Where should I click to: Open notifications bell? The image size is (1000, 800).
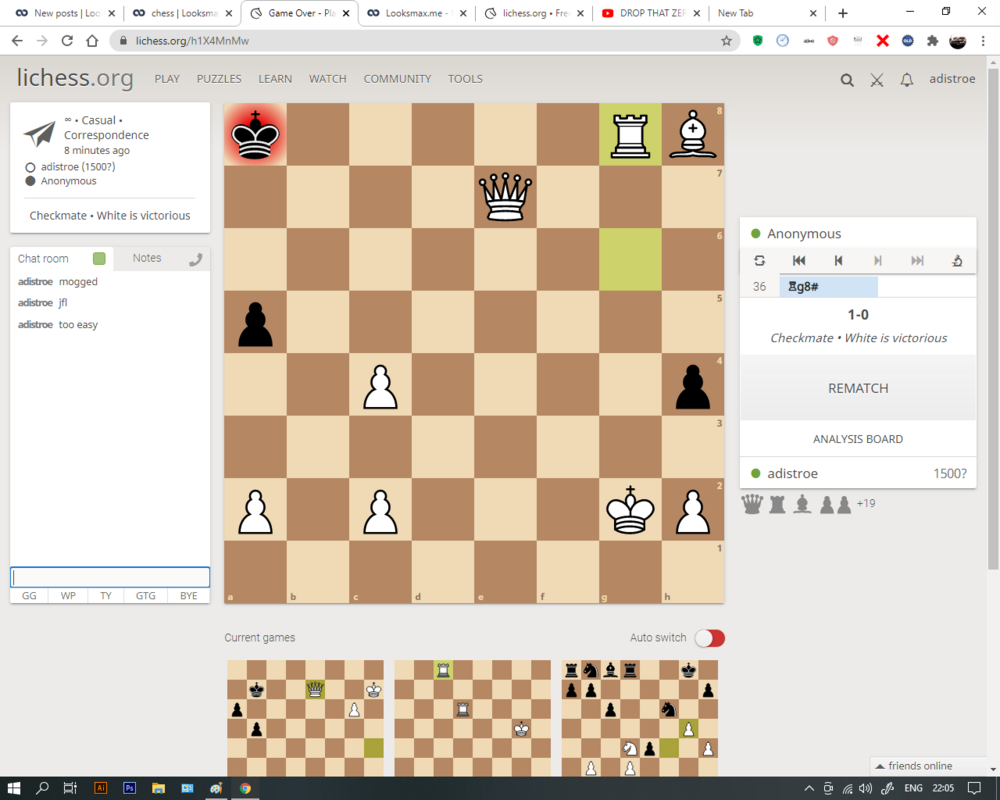tap(906, 80)
